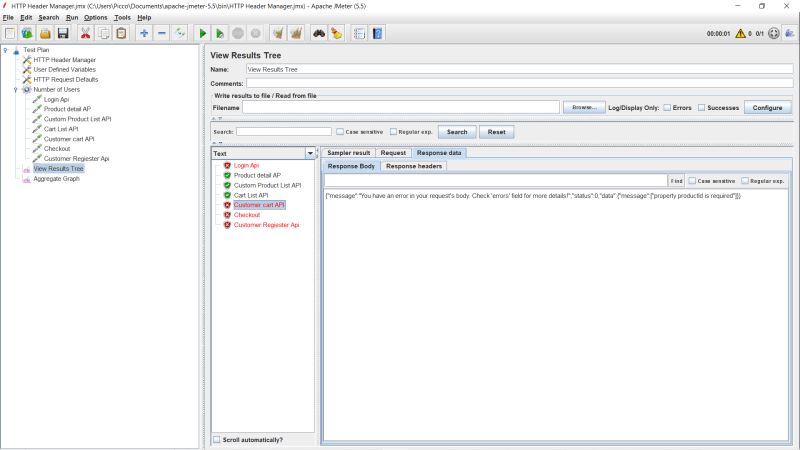Viewport: 800px width, 450px height.
Task: Click Start no pauses icon
Action: 220,34
